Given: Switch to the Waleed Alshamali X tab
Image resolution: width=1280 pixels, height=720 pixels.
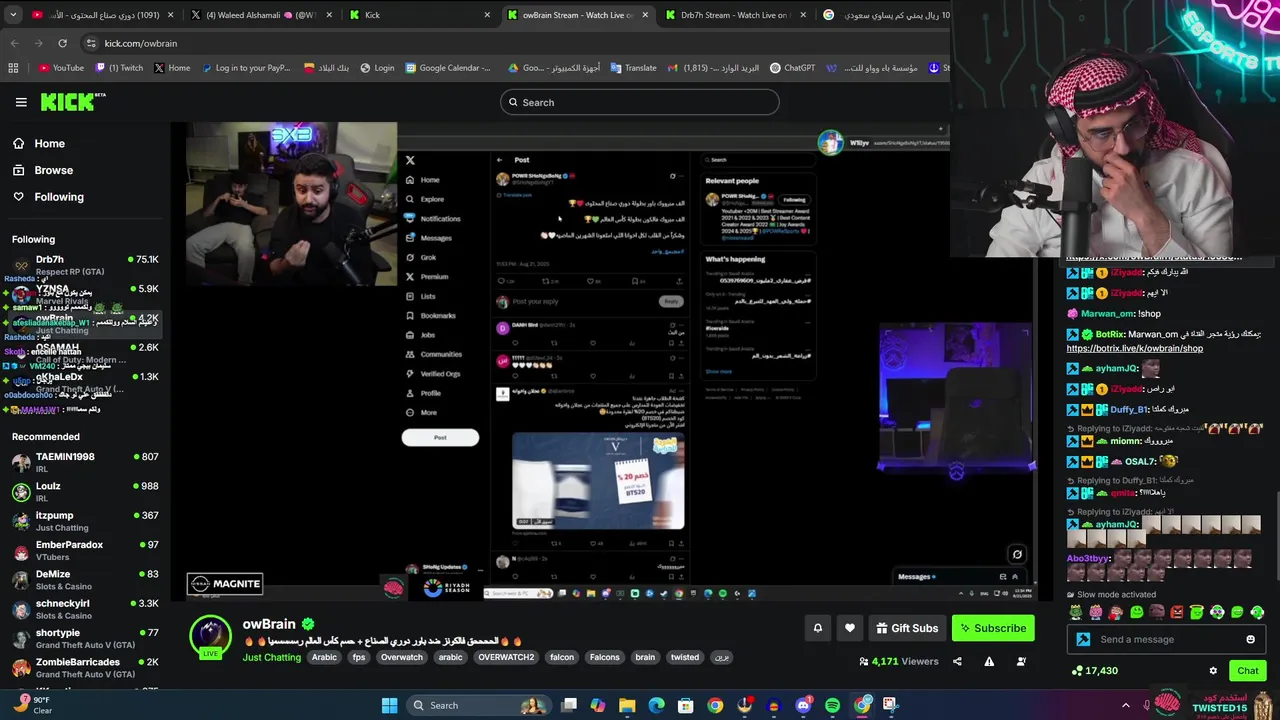Looking at the screenshot, I should [262, 15].
